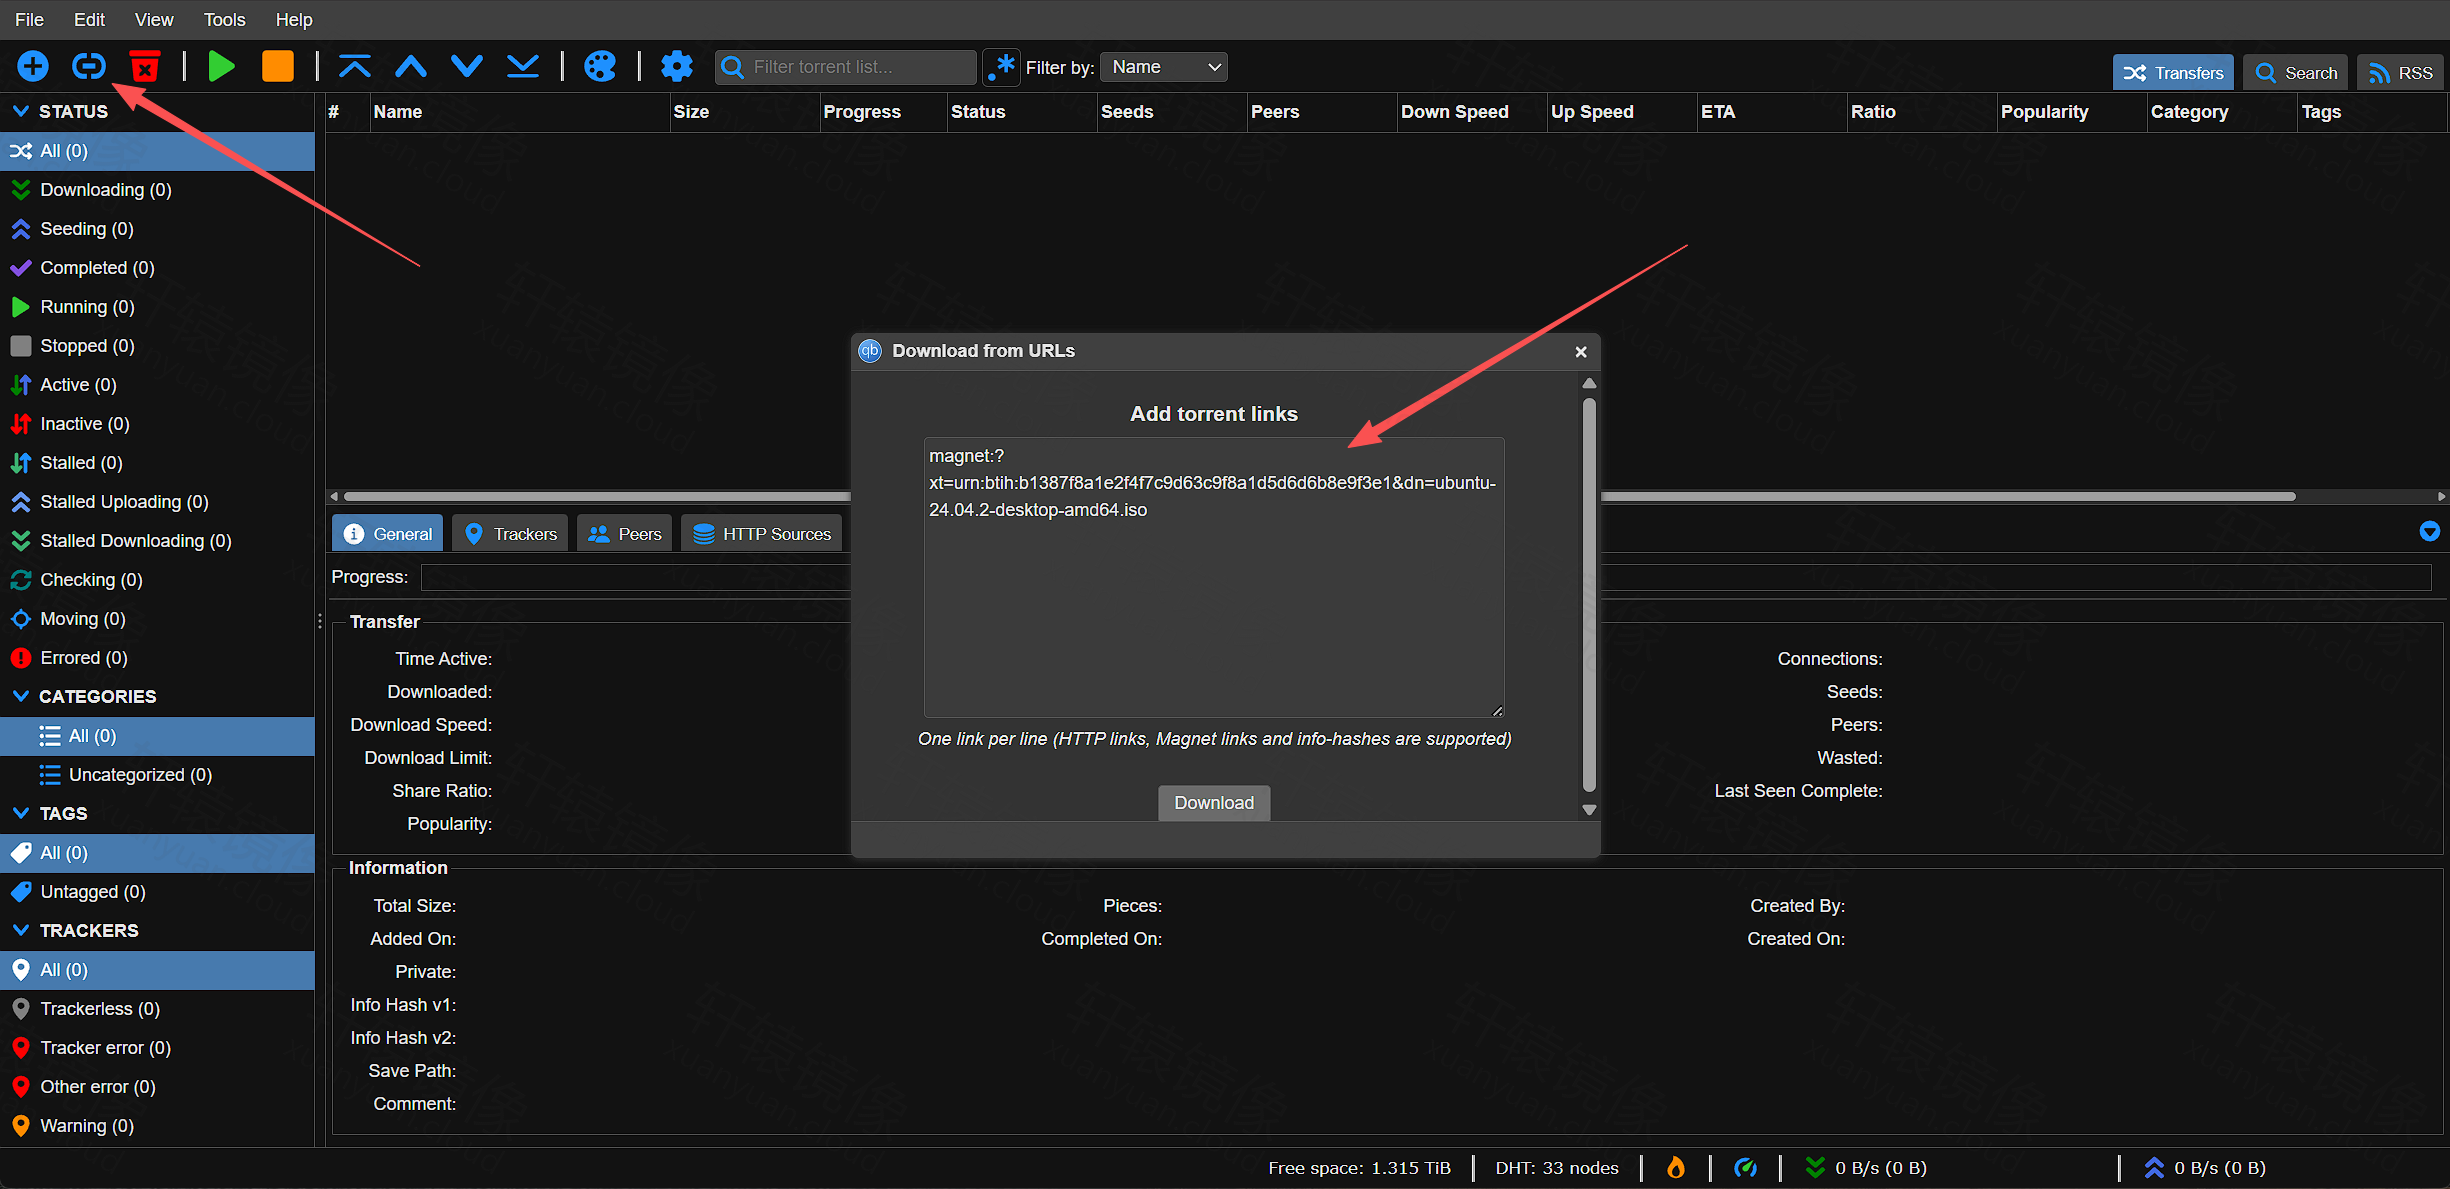The width and height of the screenshot is (2450, 1189).
Task: Click the red Remove torrent trash icon
Action: 145,67
